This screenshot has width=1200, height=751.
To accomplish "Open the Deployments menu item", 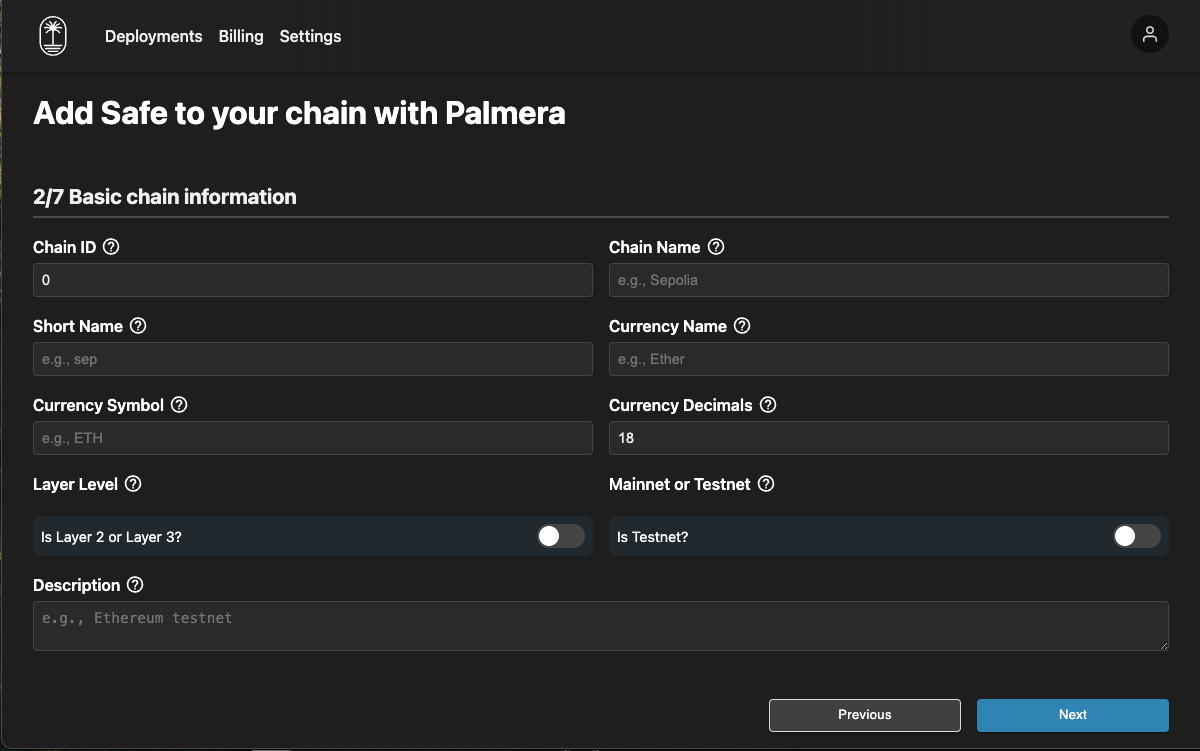I will click(x=153, y=36).
